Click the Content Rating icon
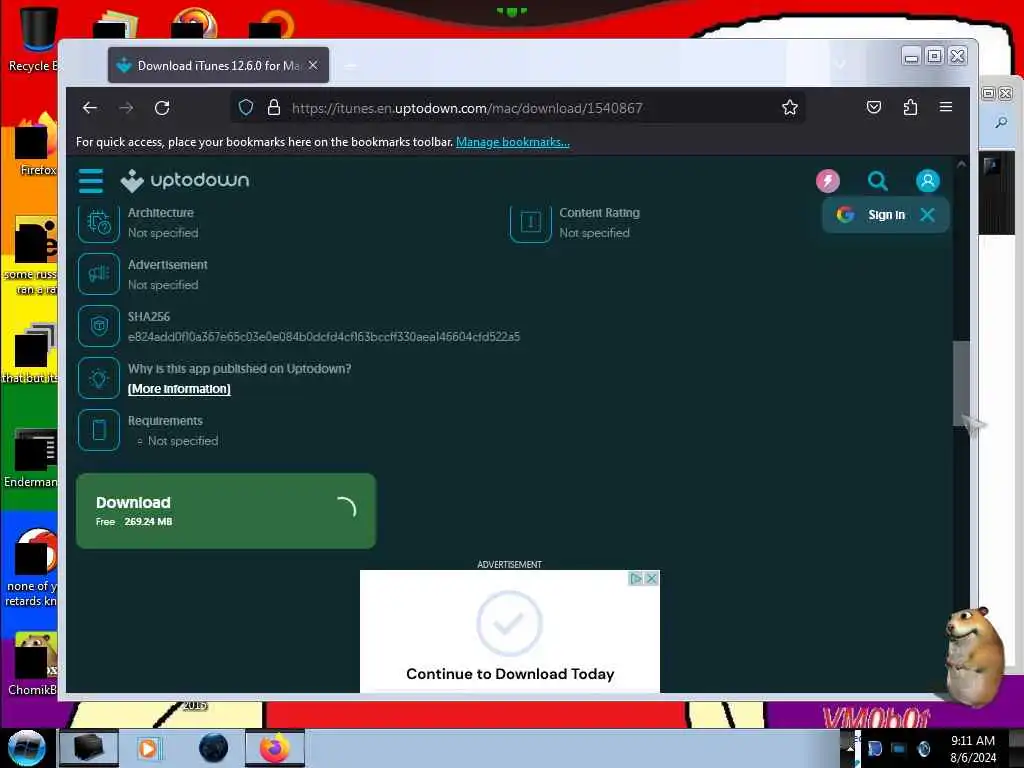The width and height of the screenshot is (1024, 768). pyautogui.click(x=530, y=223)
